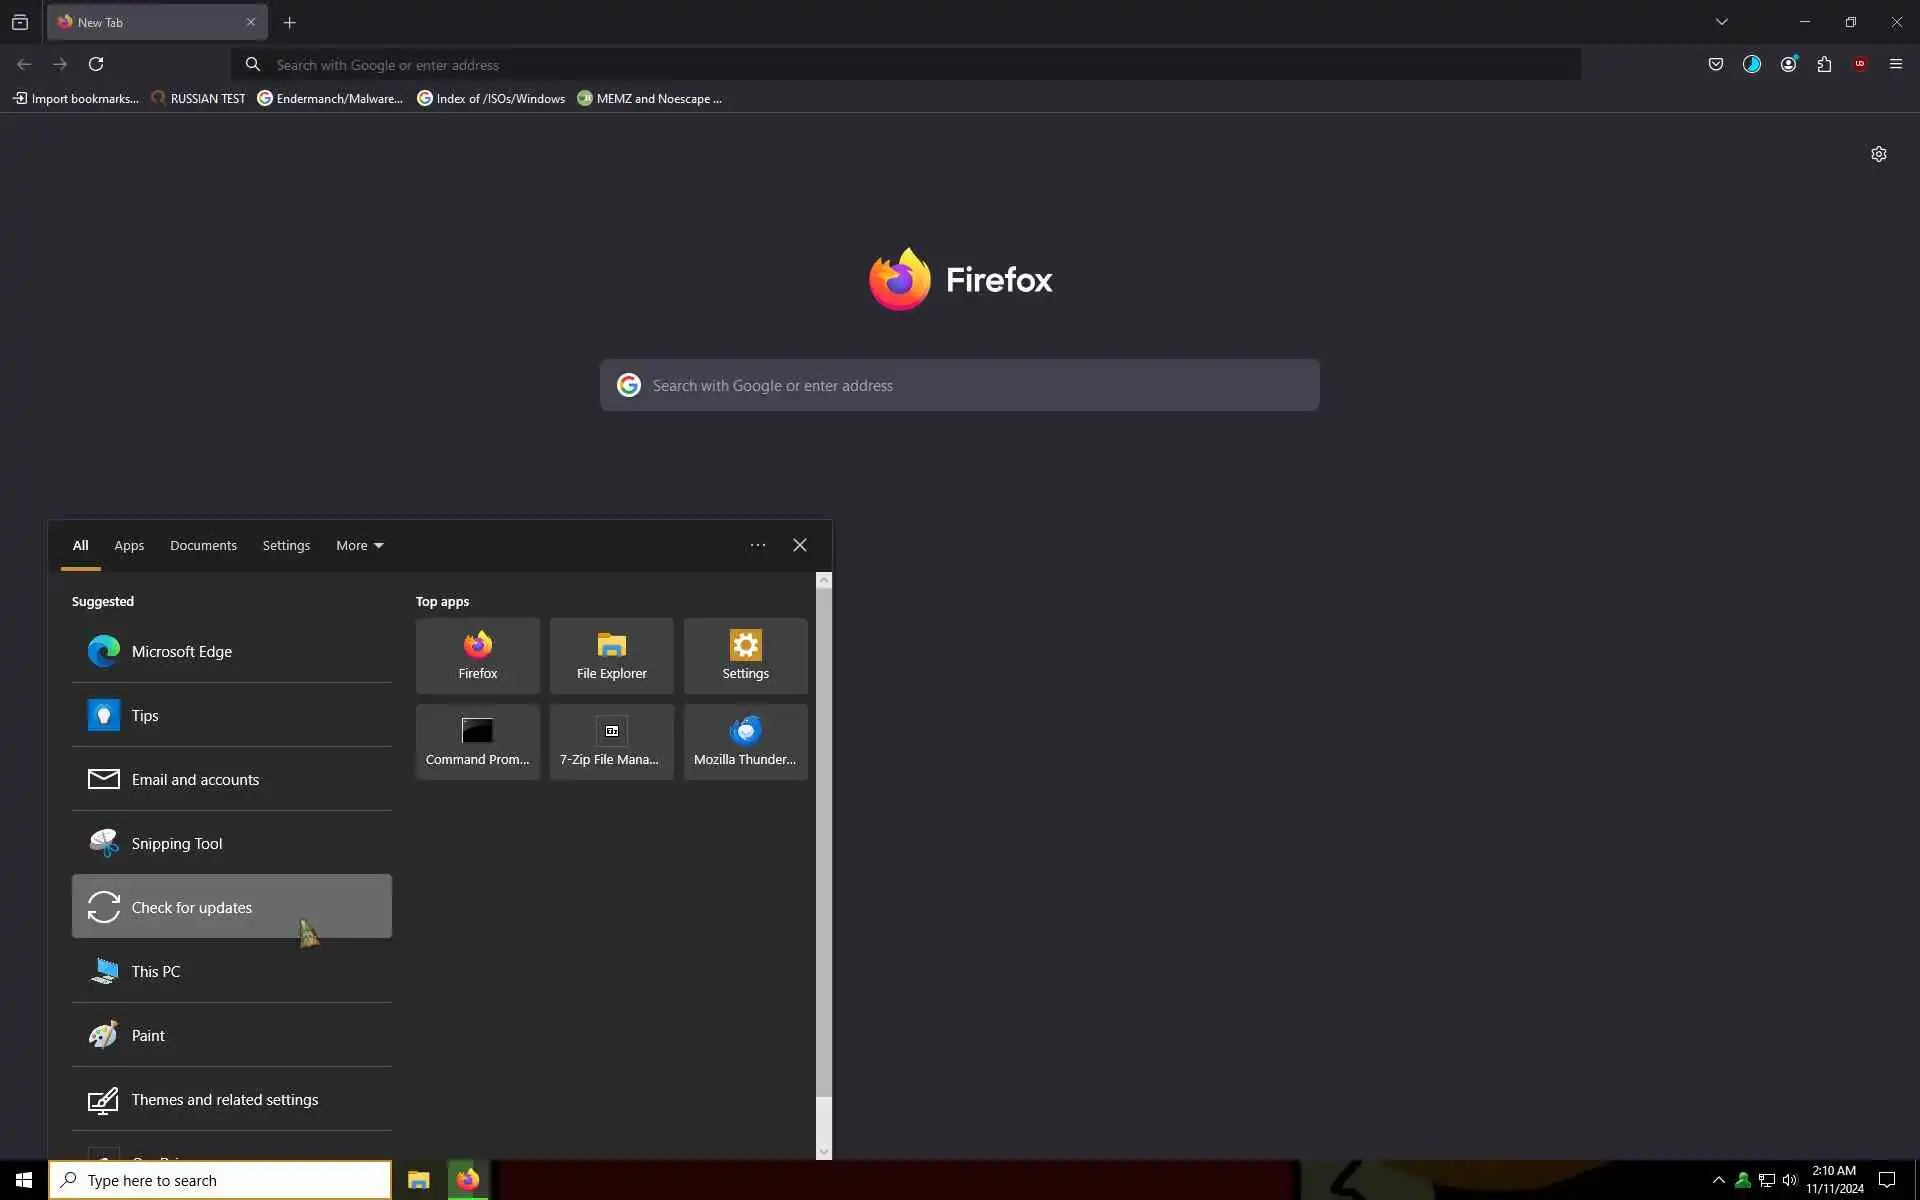Click the Save to Pocket icon
1920x1200 pixels.
[1716, 64]
